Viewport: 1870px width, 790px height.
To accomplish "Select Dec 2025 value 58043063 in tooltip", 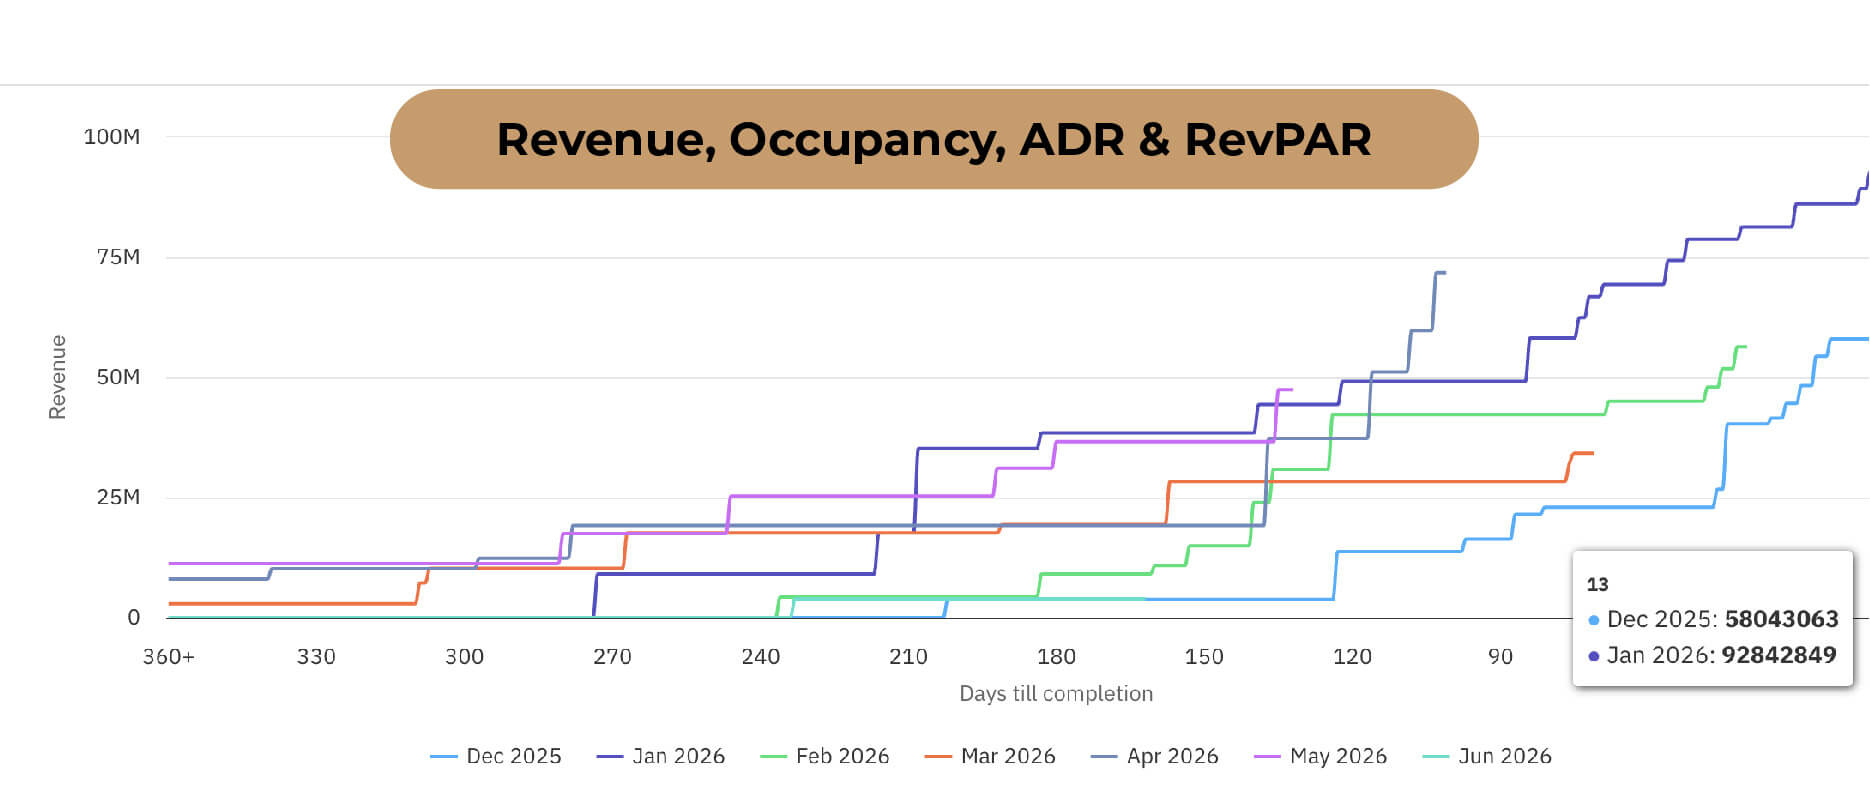I will [1781, 619].
